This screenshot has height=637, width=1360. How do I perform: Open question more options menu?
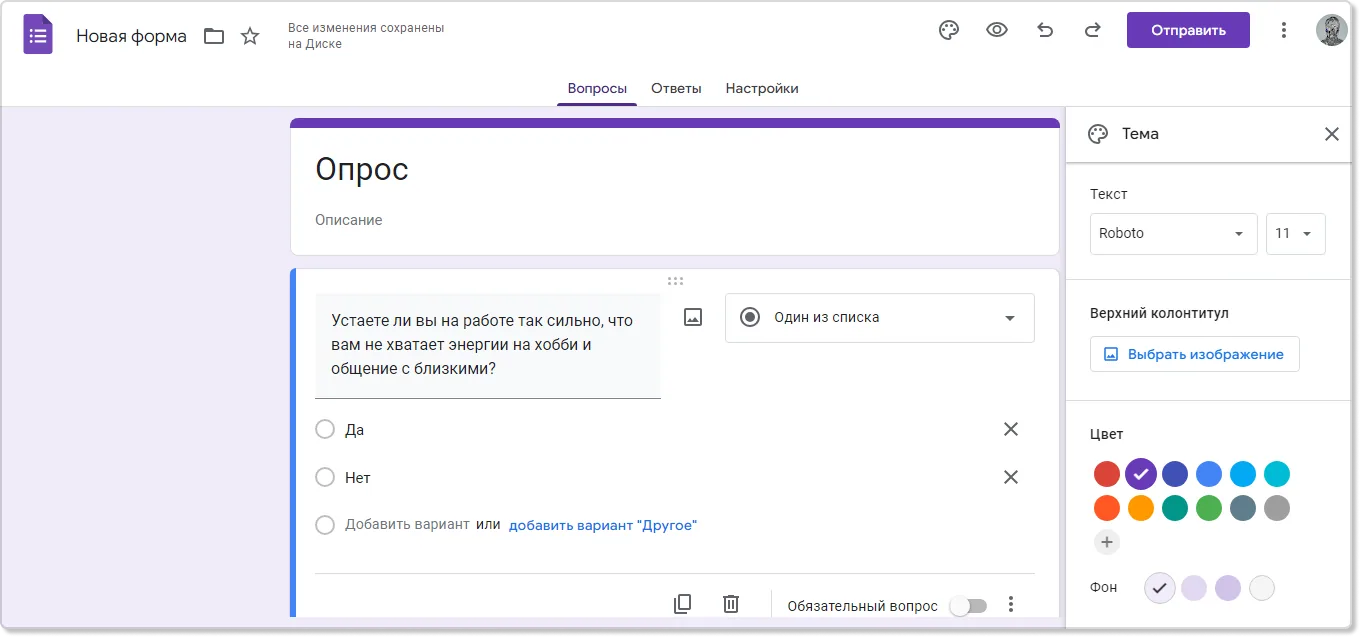(1011, 604)
